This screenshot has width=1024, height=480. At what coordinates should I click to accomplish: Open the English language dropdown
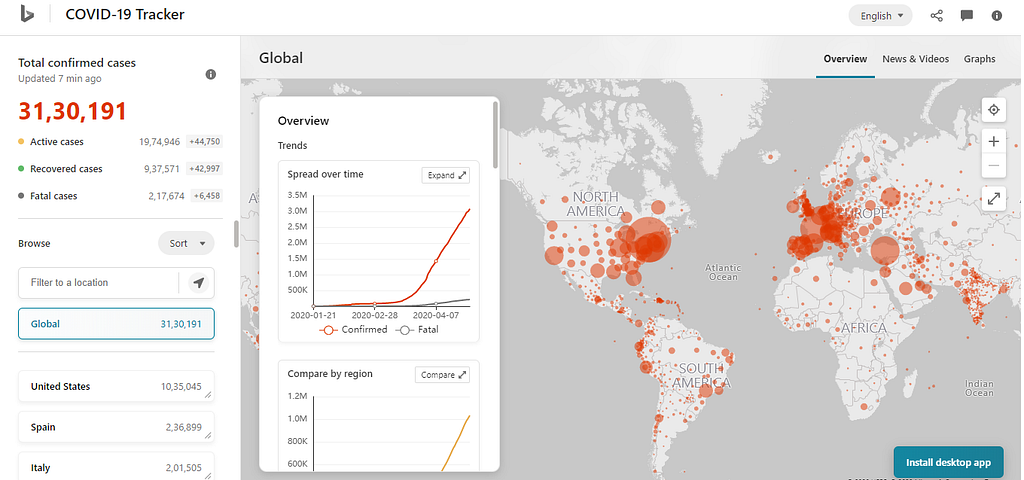pyautogui.click(x=881, y=16)
